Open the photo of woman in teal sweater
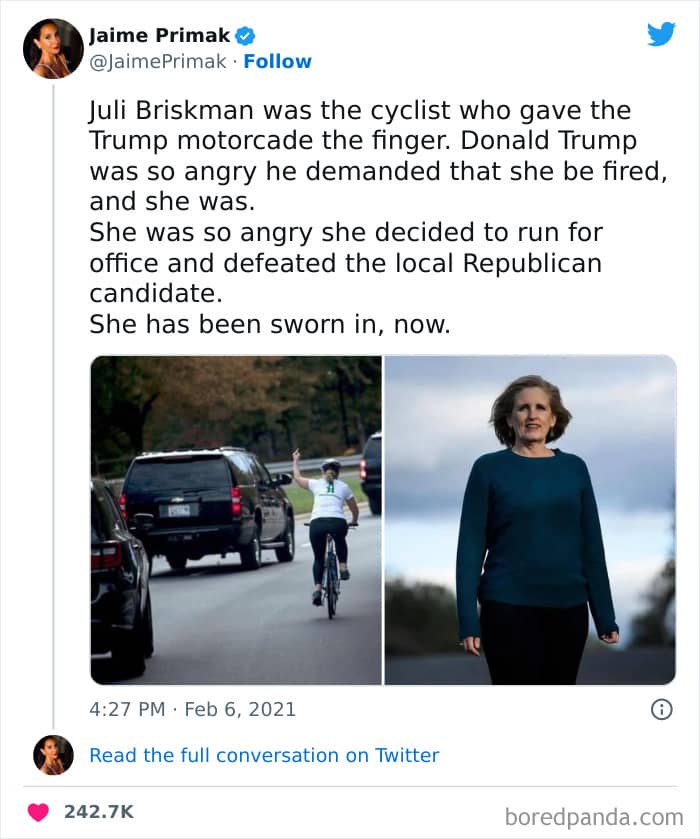Viewport: 700px width, 839px height. pos(530,520)
